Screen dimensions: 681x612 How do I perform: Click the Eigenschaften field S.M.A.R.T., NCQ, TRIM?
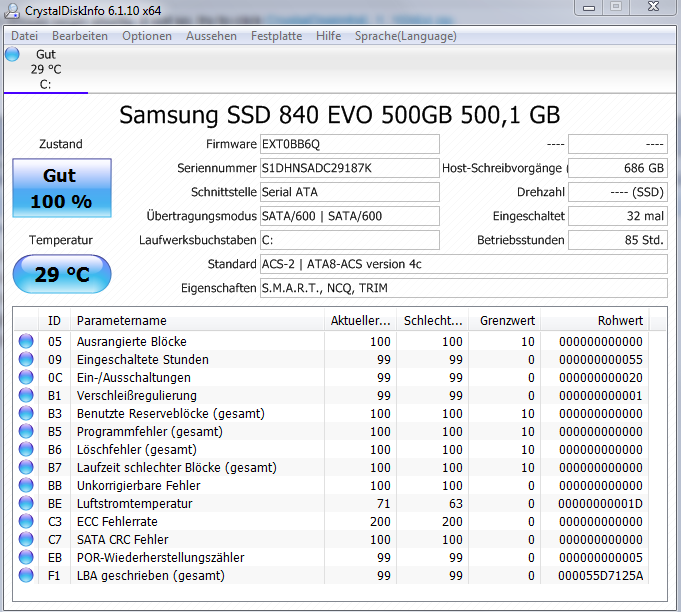tap(463, 288)
